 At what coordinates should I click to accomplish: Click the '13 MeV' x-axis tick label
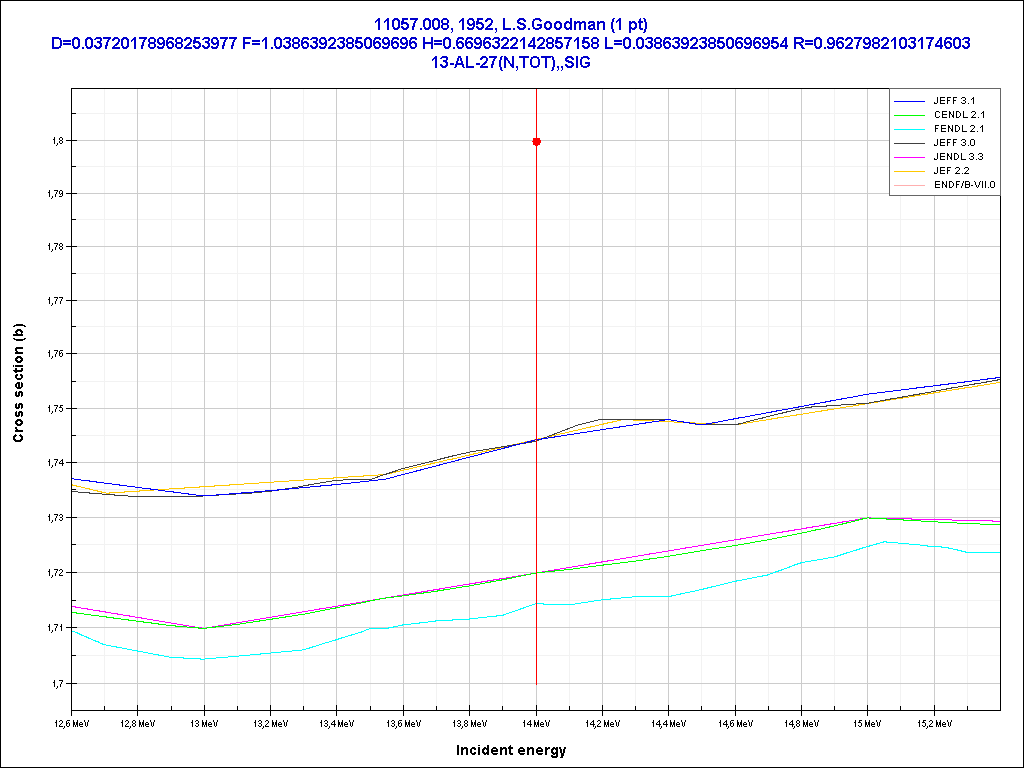pyautogui.click(x=204, y=722)
